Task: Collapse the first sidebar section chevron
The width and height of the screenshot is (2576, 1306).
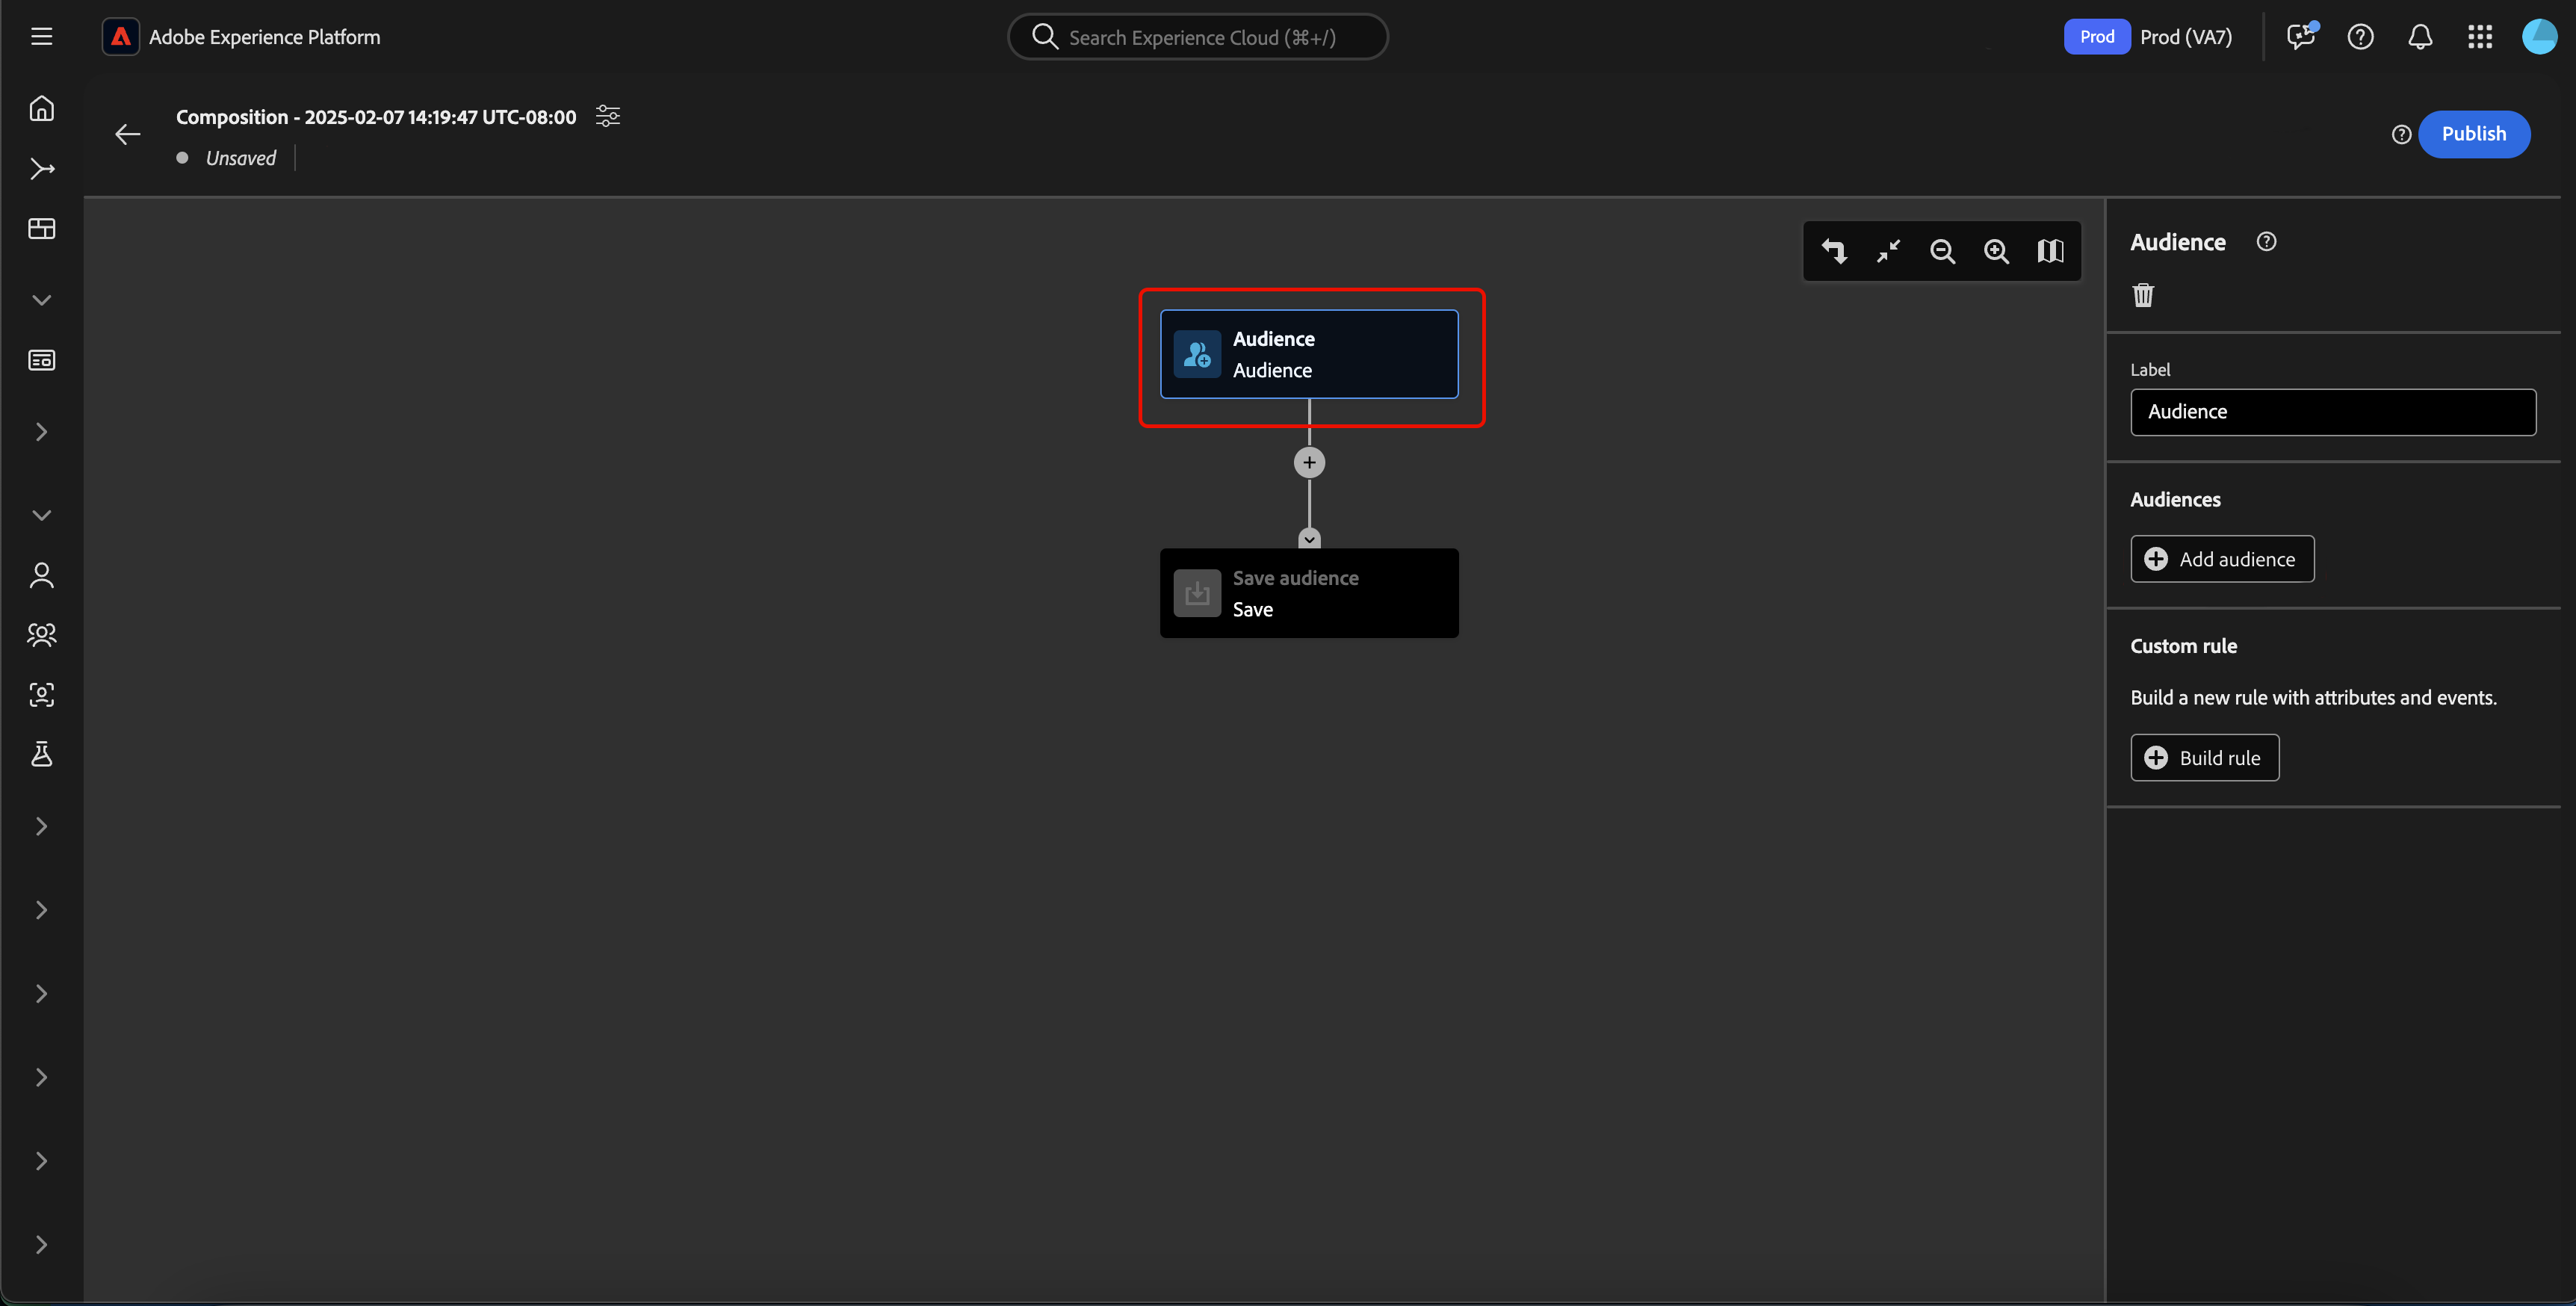Action: [41, 300]
